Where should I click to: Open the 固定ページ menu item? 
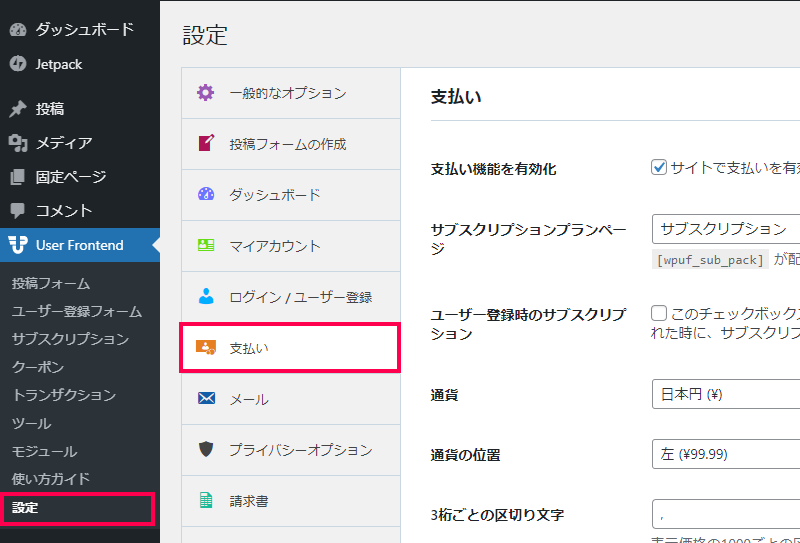tap(80, 177)
